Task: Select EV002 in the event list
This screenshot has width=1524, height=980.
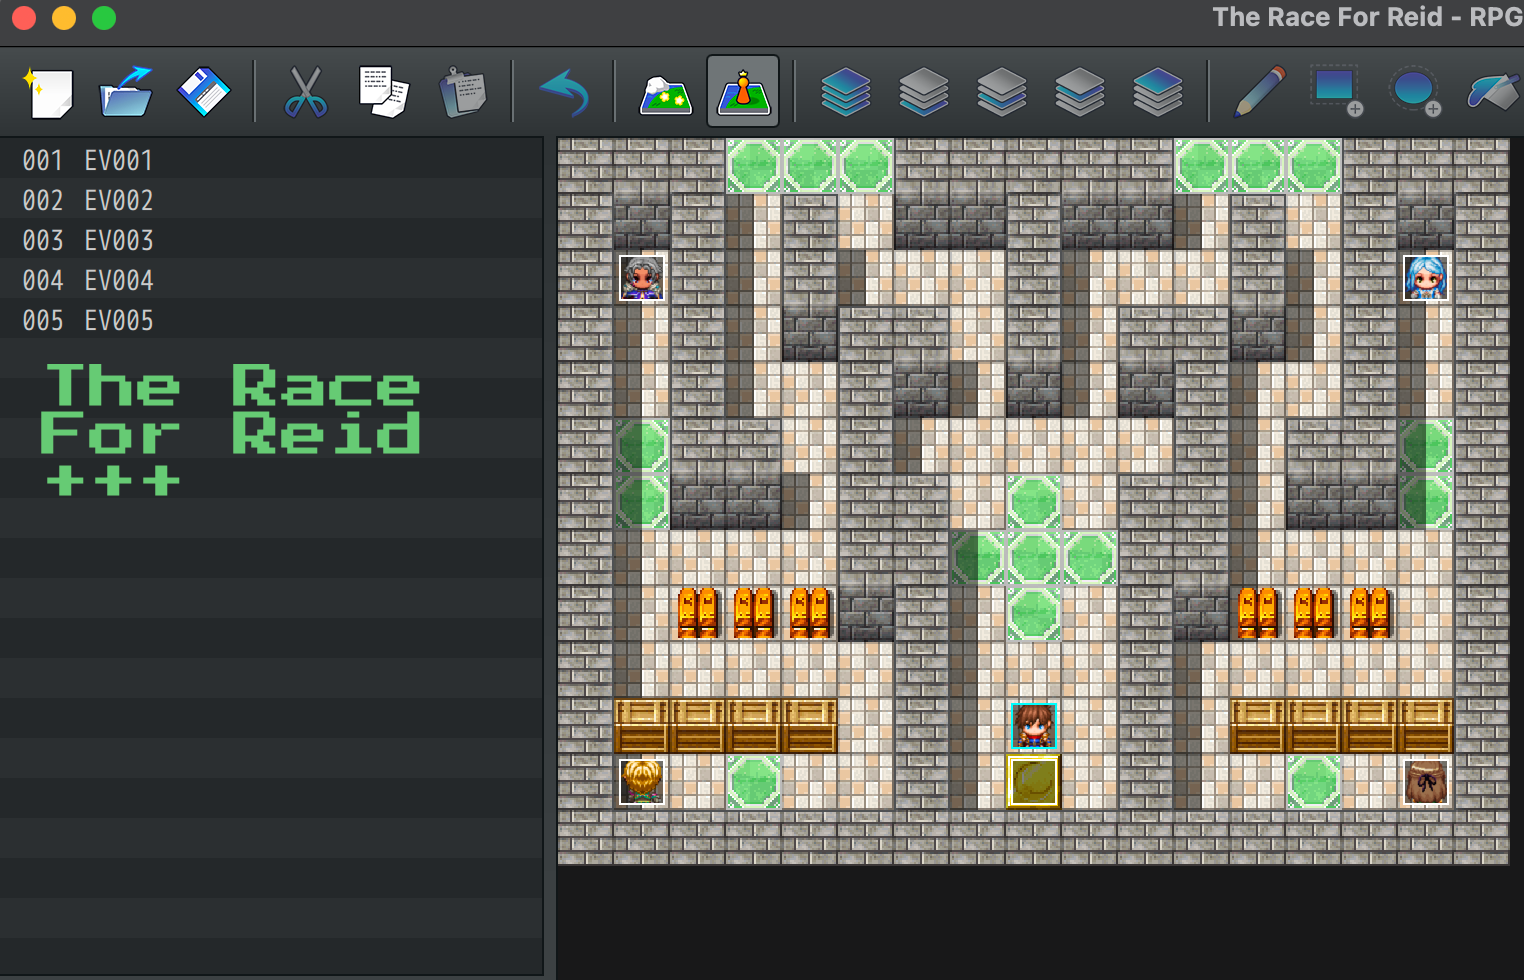Action: pyautogui.click(x=271, y=200)
